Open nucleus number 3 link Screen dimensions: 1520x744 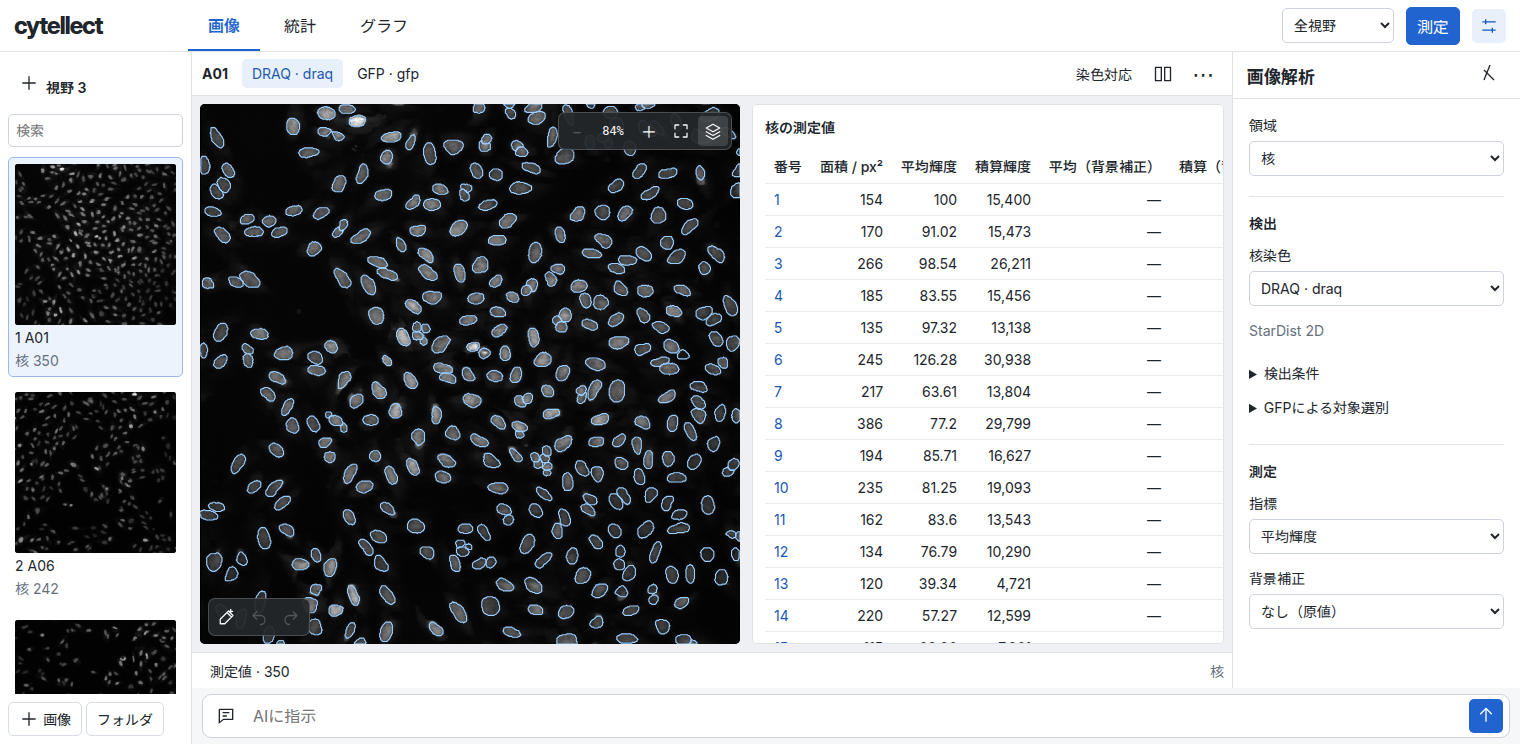[x=778, y=264]
